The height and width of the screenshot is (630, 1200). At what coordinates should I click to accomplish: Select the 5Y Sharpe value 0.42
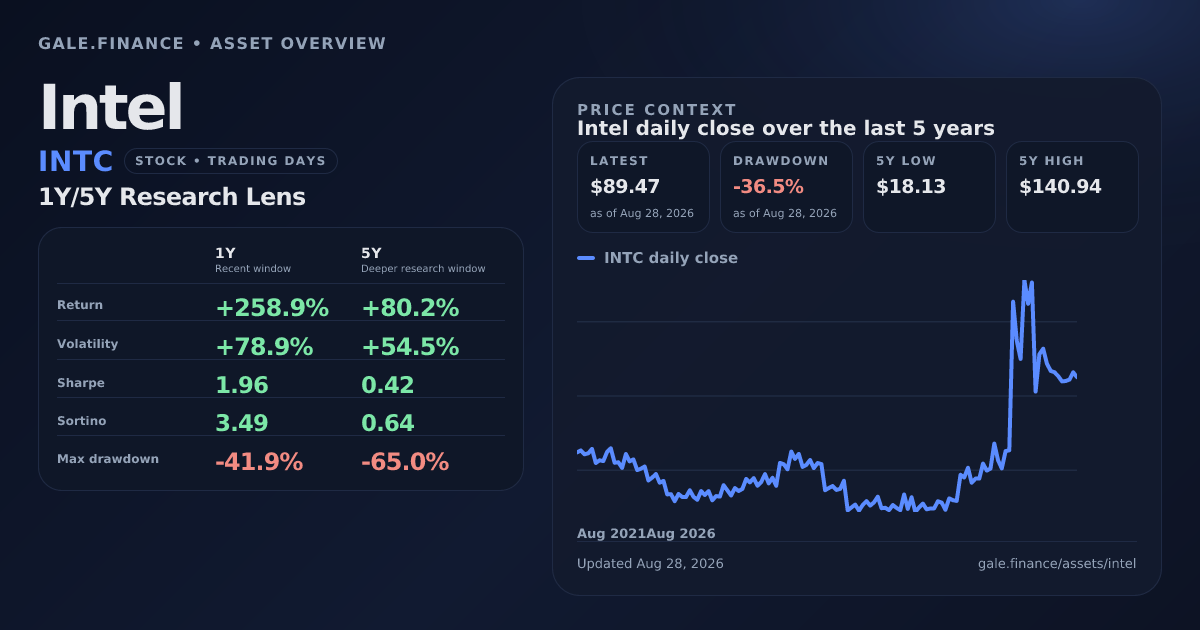[x=388, y=386]
